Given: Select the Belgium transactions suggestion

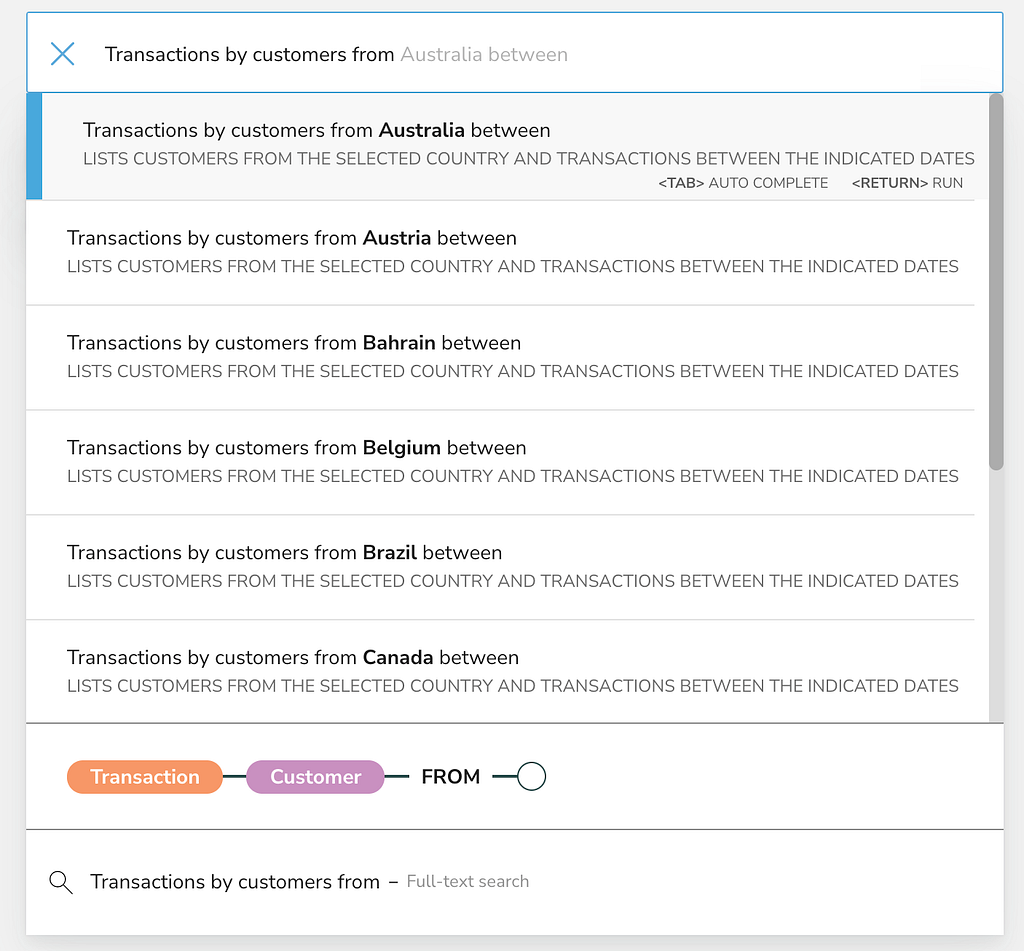Looking at the screenshot, I should (296, 448).
